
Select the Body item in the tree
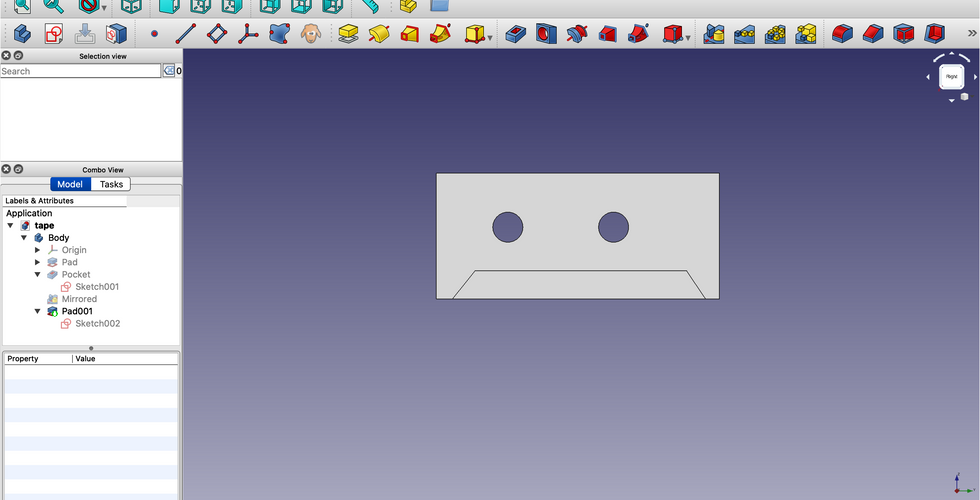[x=58, y=238]
